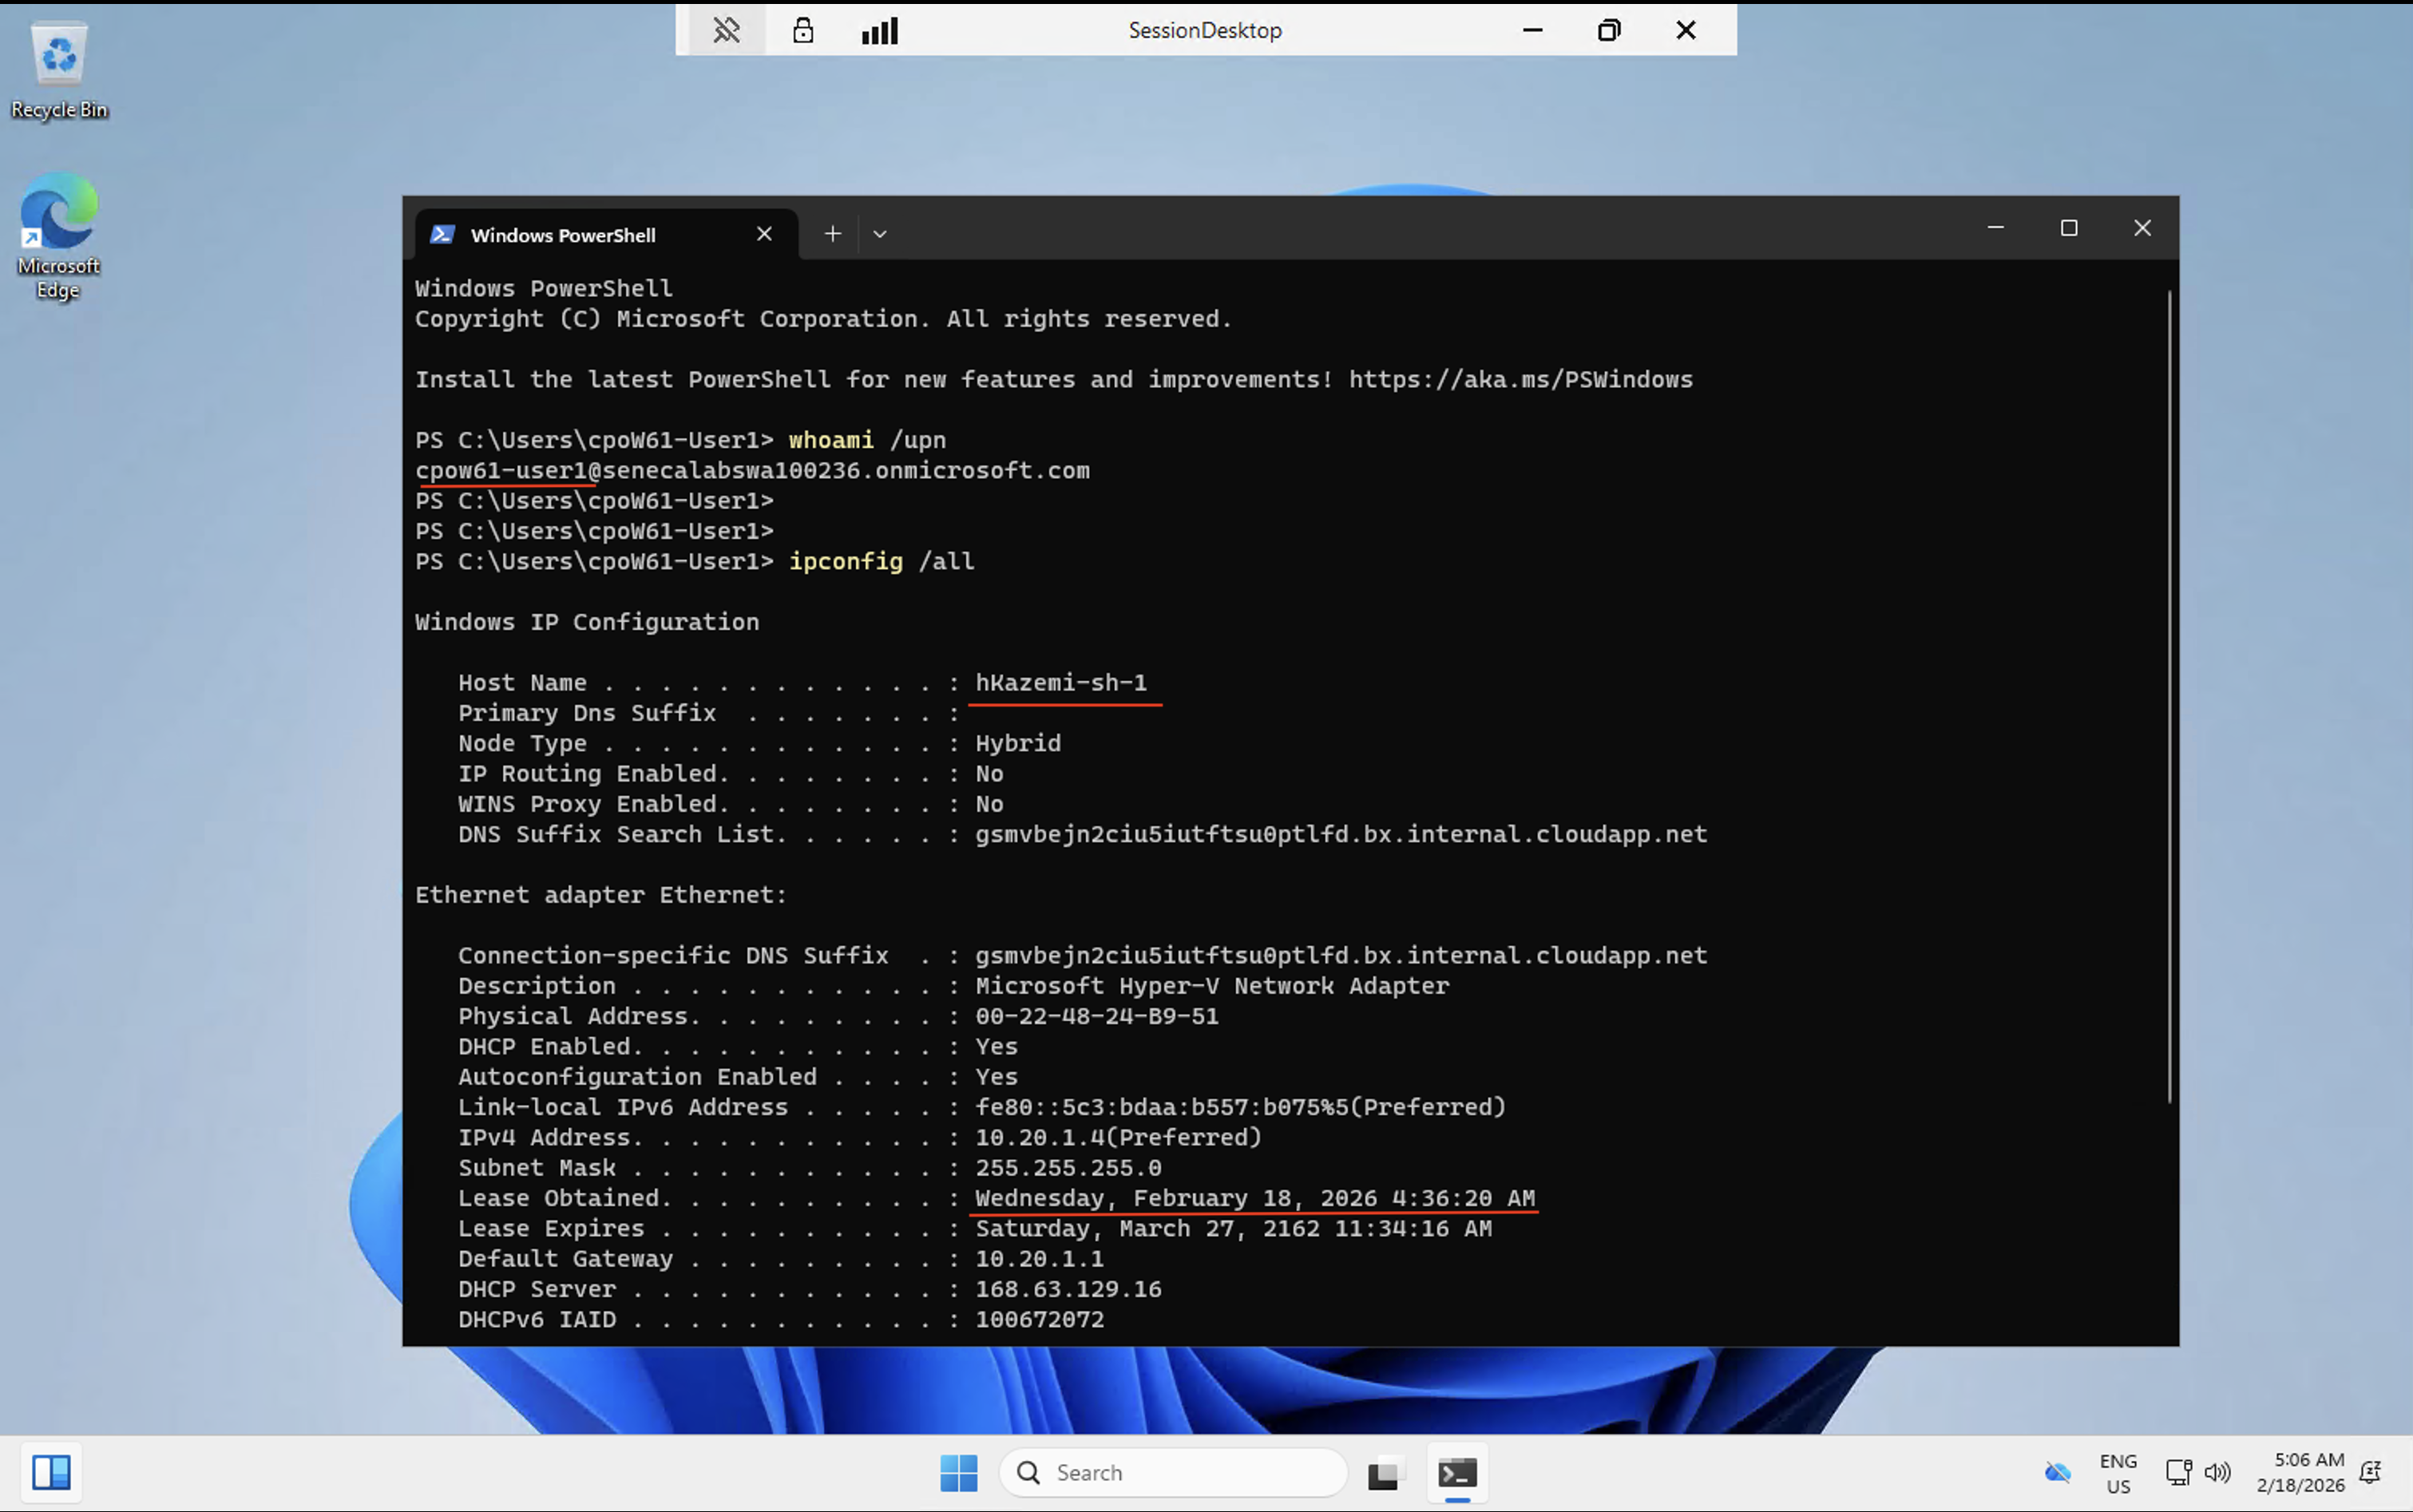
Task: Close the Windows PowerShell window
Action: point(2142,228)
